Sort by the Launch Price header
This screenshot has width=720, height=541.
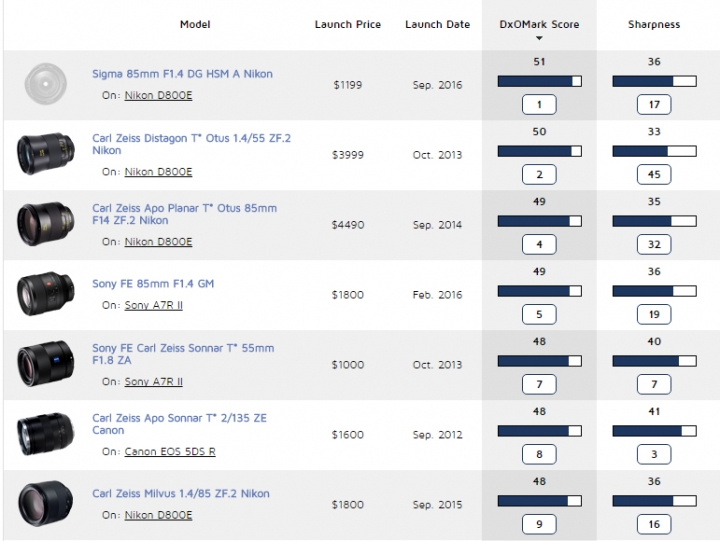tap(347, 24)
